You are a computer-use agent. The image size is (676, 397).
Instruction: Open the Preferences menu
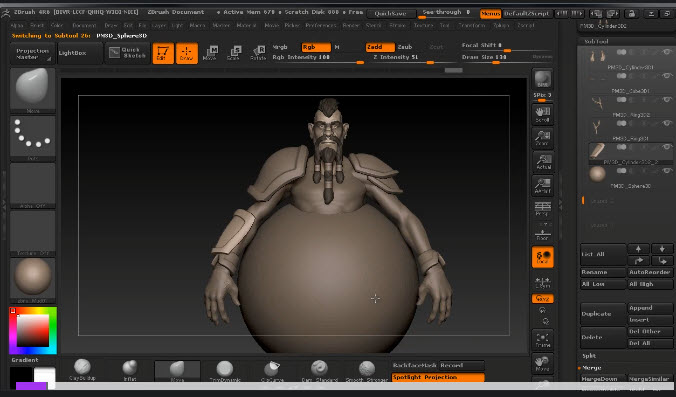click(321, 25)
